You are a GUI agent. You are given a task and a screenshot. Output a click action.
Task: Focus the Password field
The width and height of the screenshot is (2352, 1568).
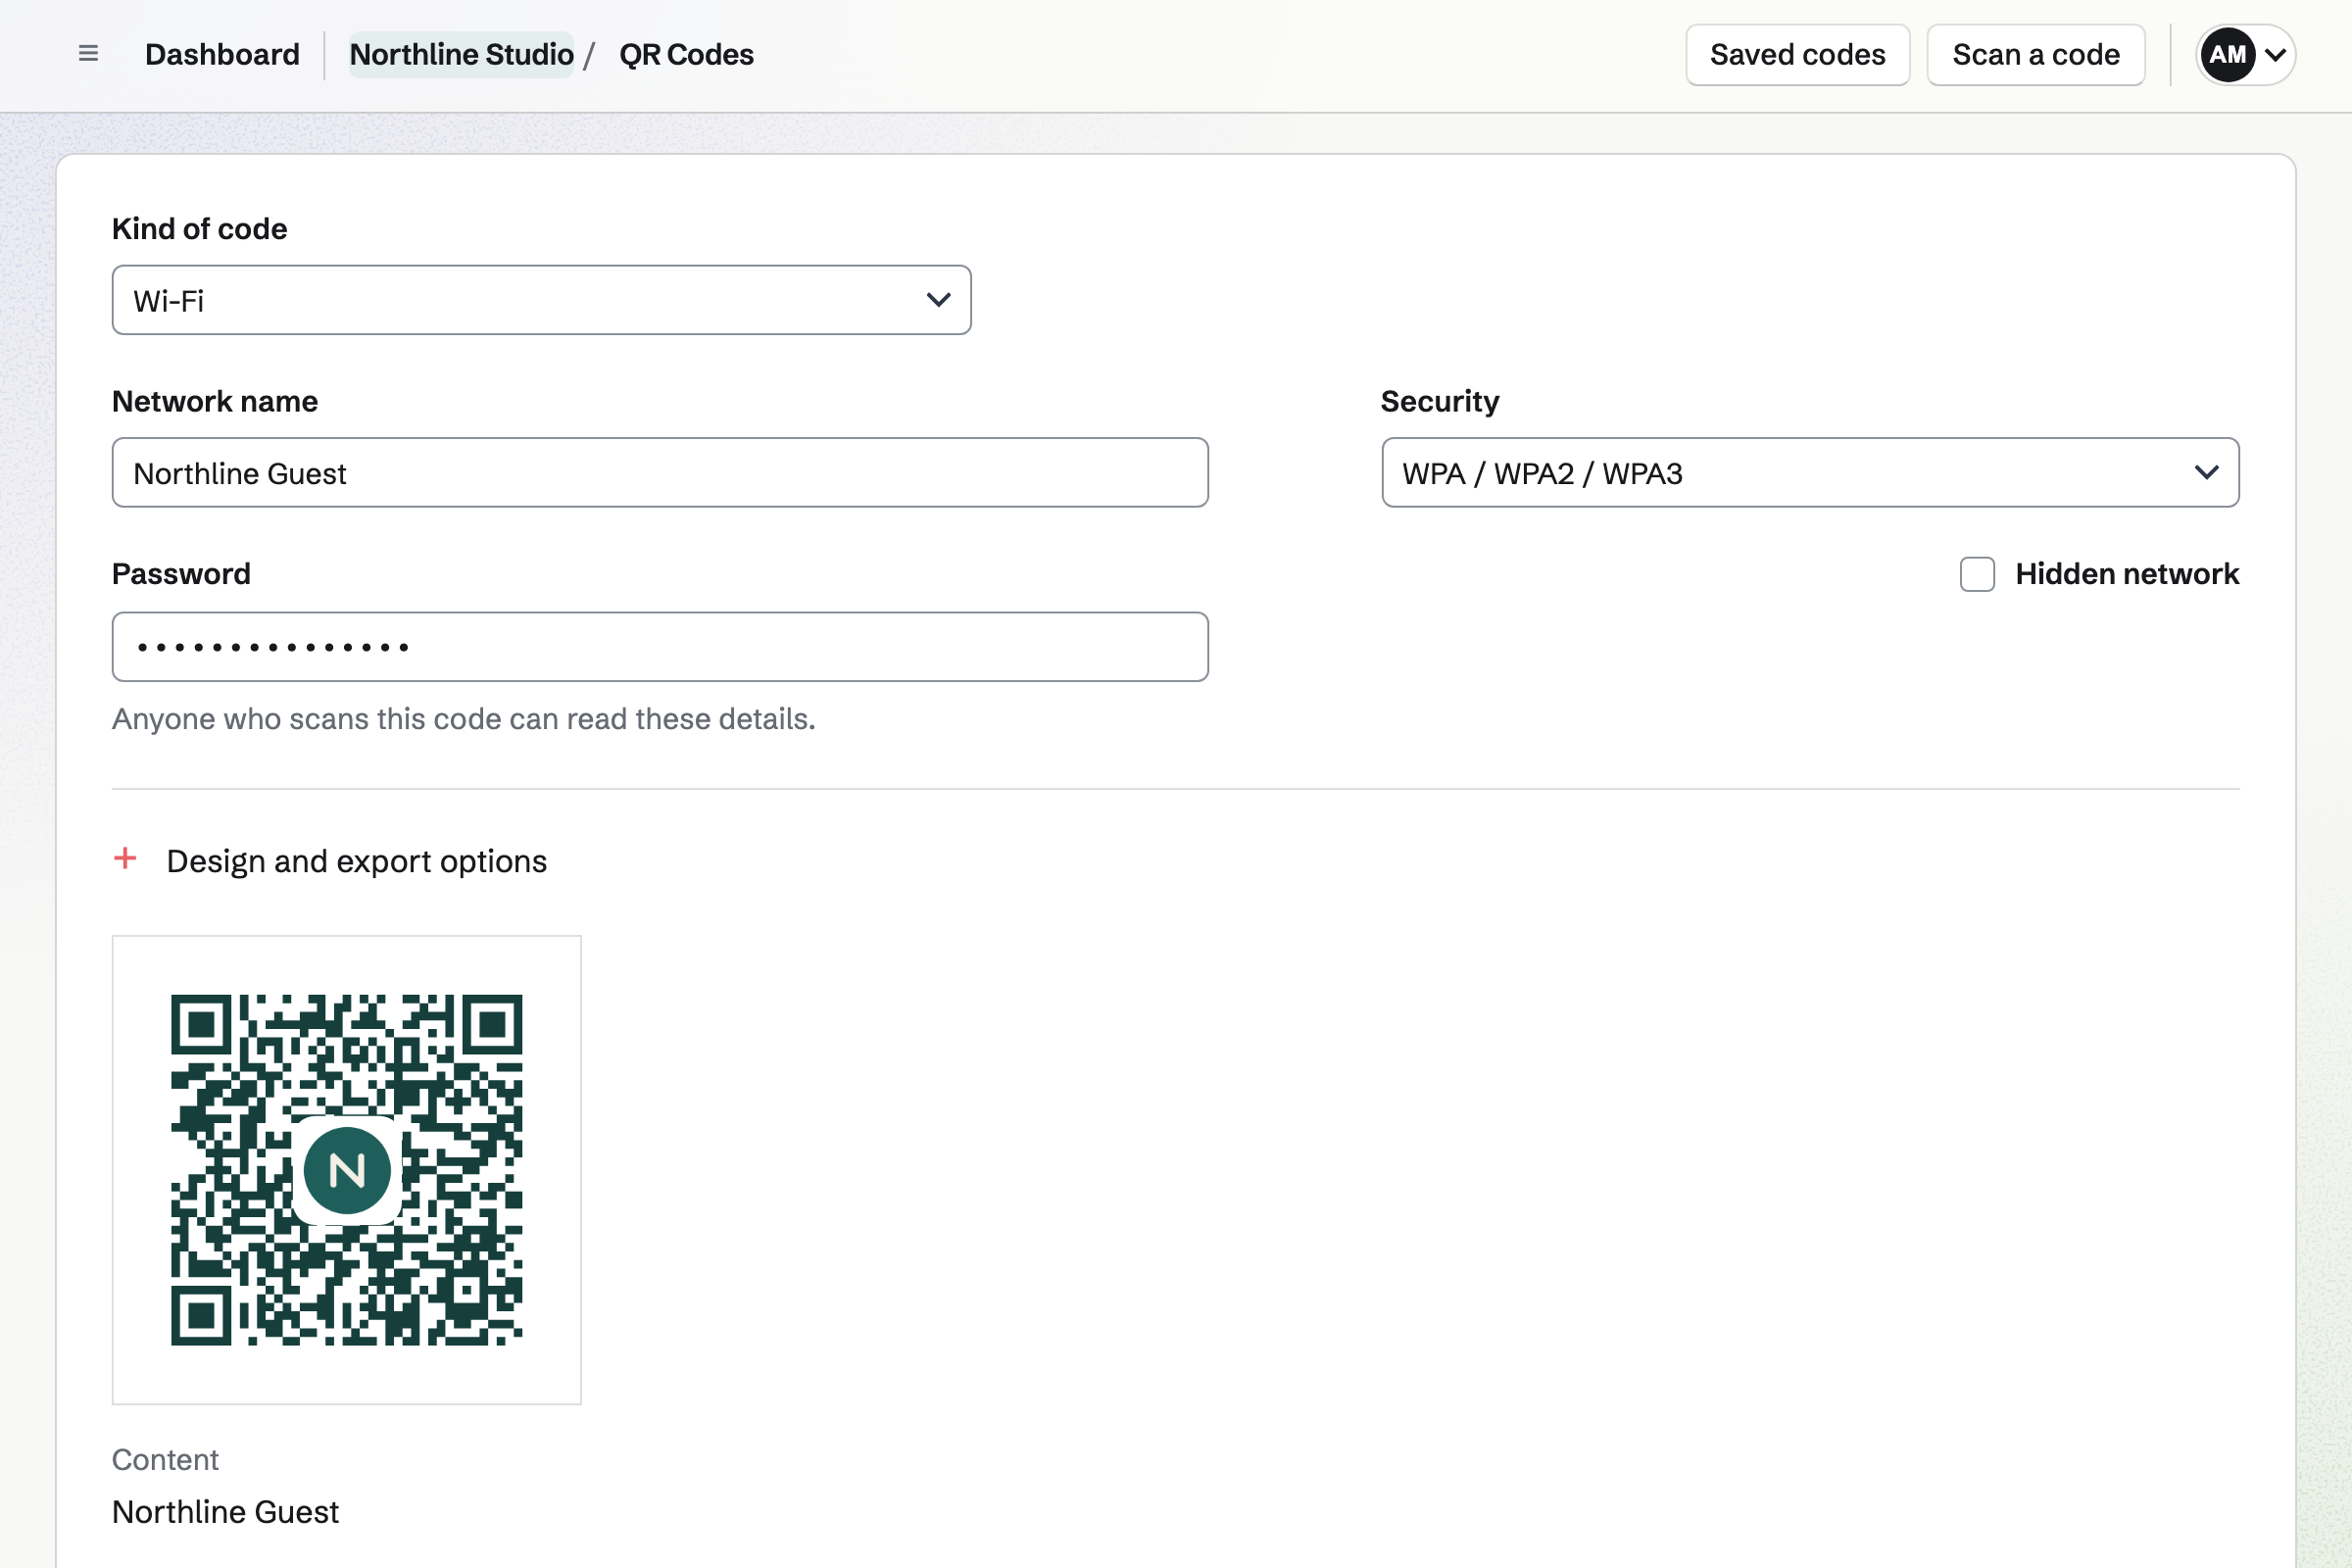click(660, 647)
